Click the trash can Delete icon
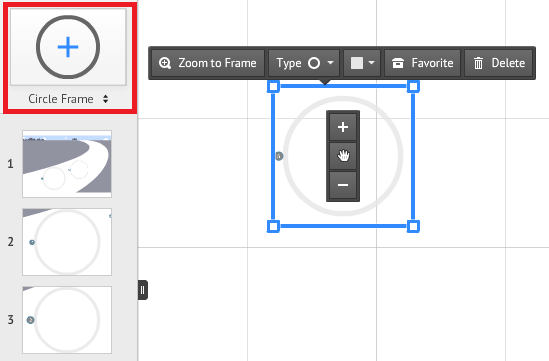 pyautogui.click(x=478, y=63)
